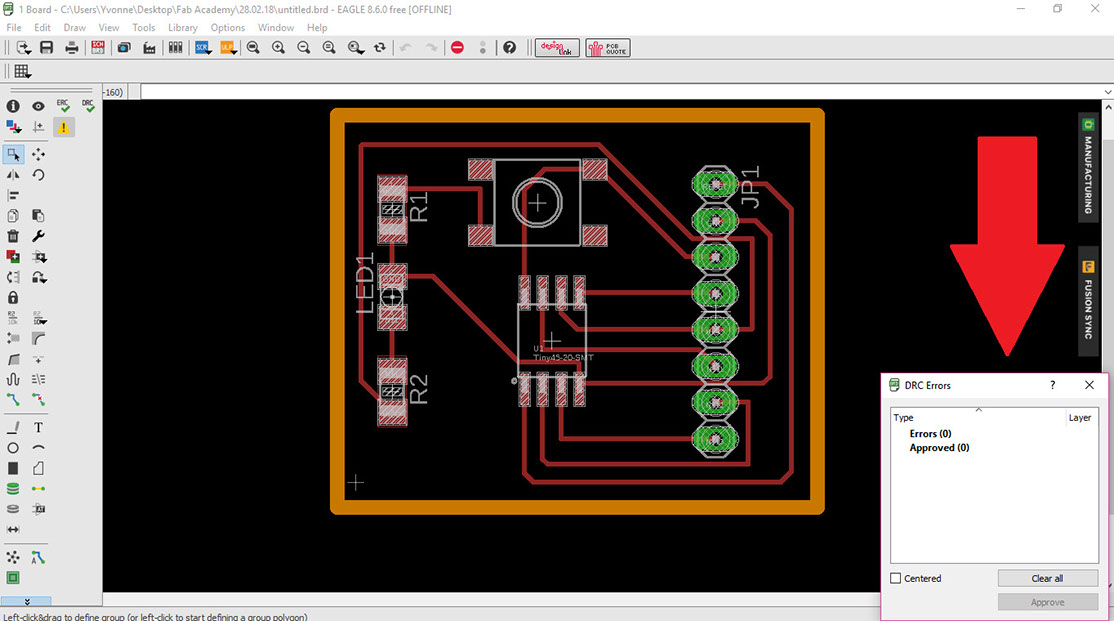Click the Info tool icon
Viewport: 1114px width, 621px height.
pos(13,106)
